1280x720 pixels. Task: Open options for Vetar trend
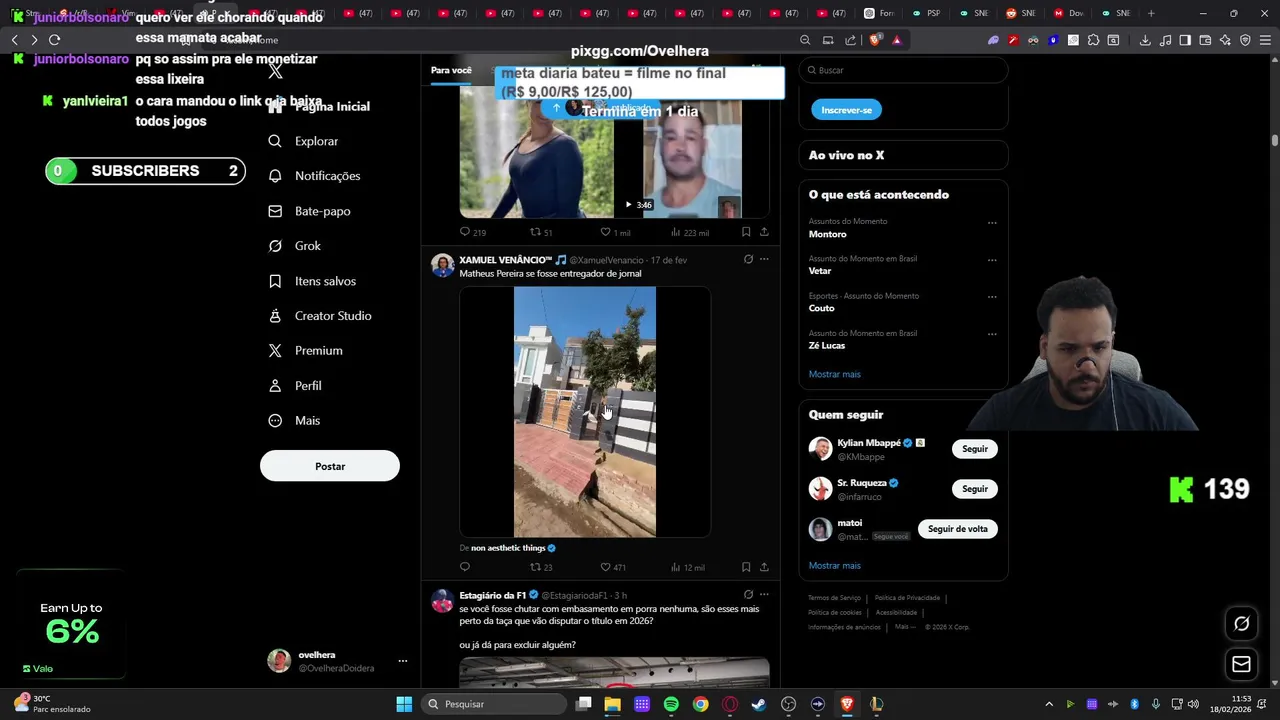(992, 260)
